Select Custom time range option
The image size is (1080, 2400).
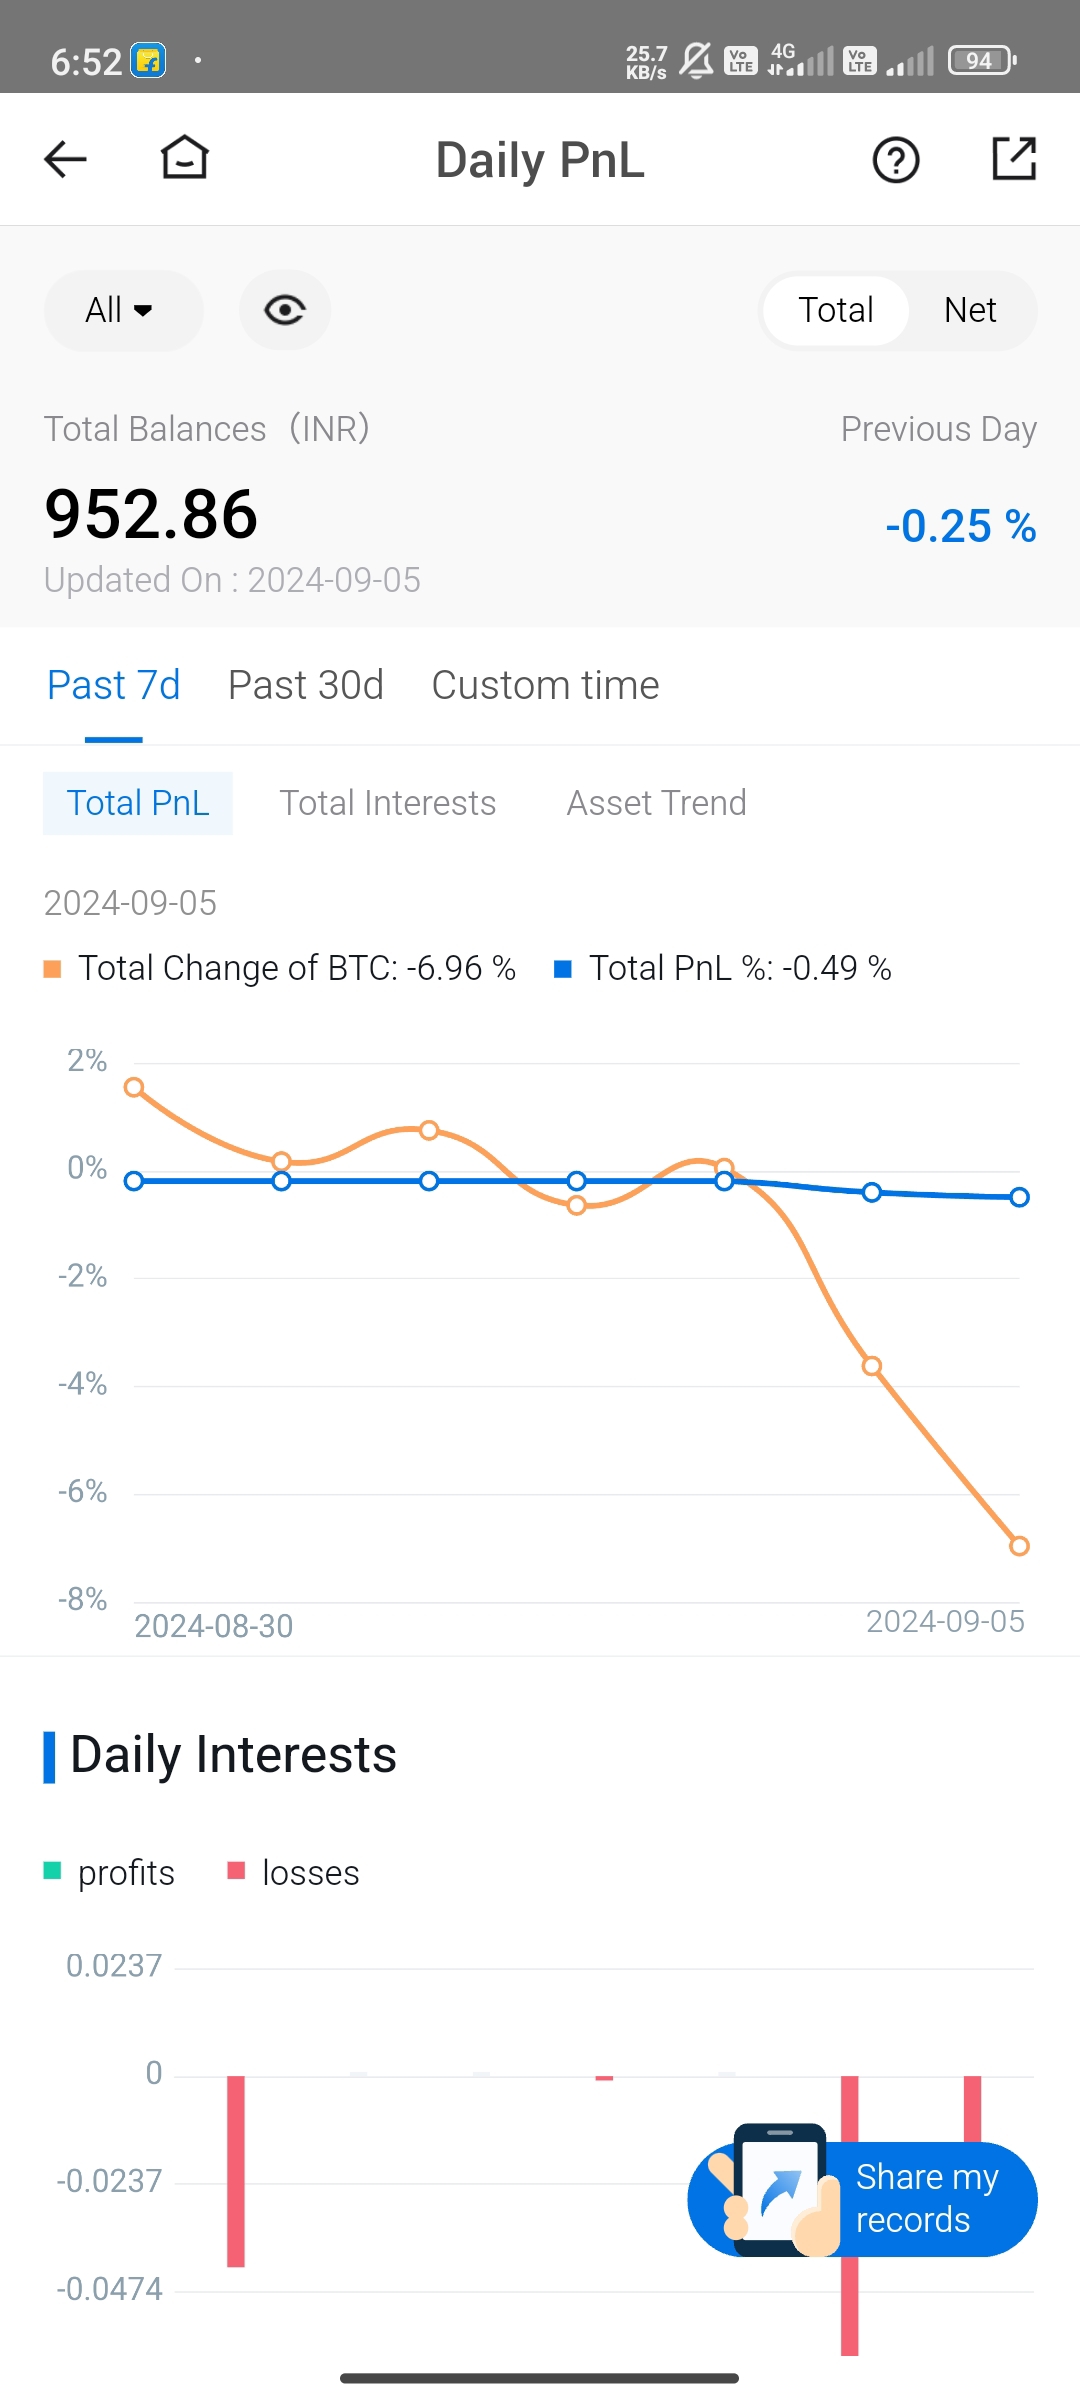tap(545, 684)
